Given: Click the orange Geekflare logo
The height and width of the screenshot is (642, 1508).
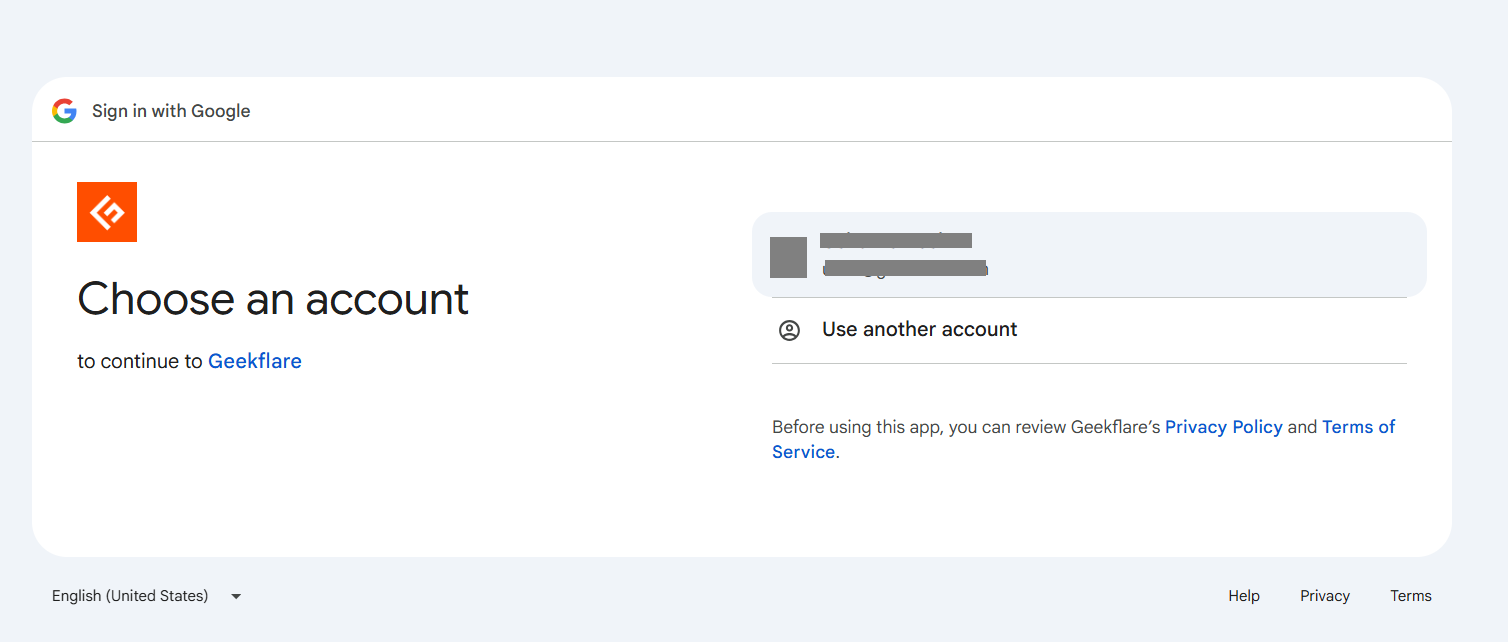Looking at the screenshot, I should (x=107, y=212).
